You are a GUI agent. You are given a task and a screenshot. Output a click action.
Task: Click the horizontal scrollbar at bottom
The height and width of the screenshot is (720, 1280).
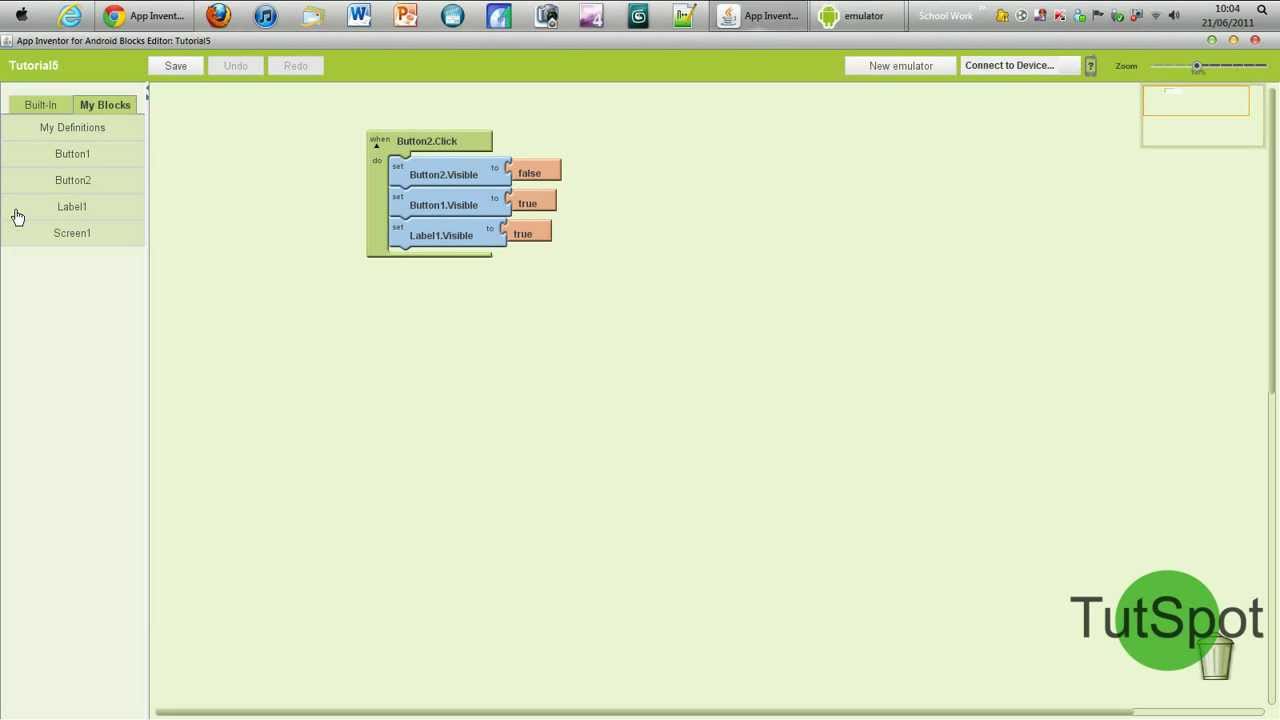[643, 713]
